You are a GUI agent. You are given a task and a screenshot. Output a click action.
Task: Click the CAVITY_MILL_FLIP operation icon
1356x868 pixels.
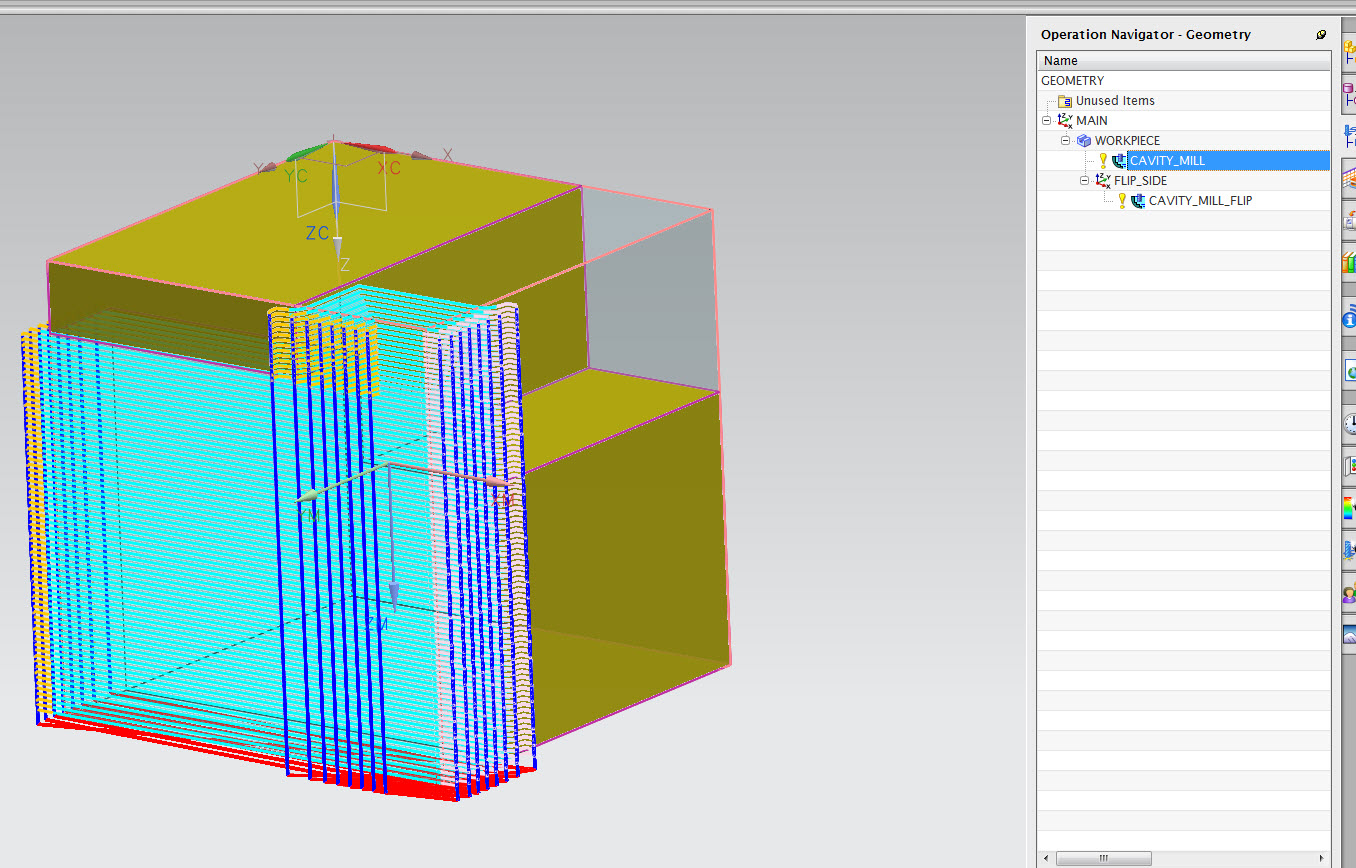[x=1138, y=200]
